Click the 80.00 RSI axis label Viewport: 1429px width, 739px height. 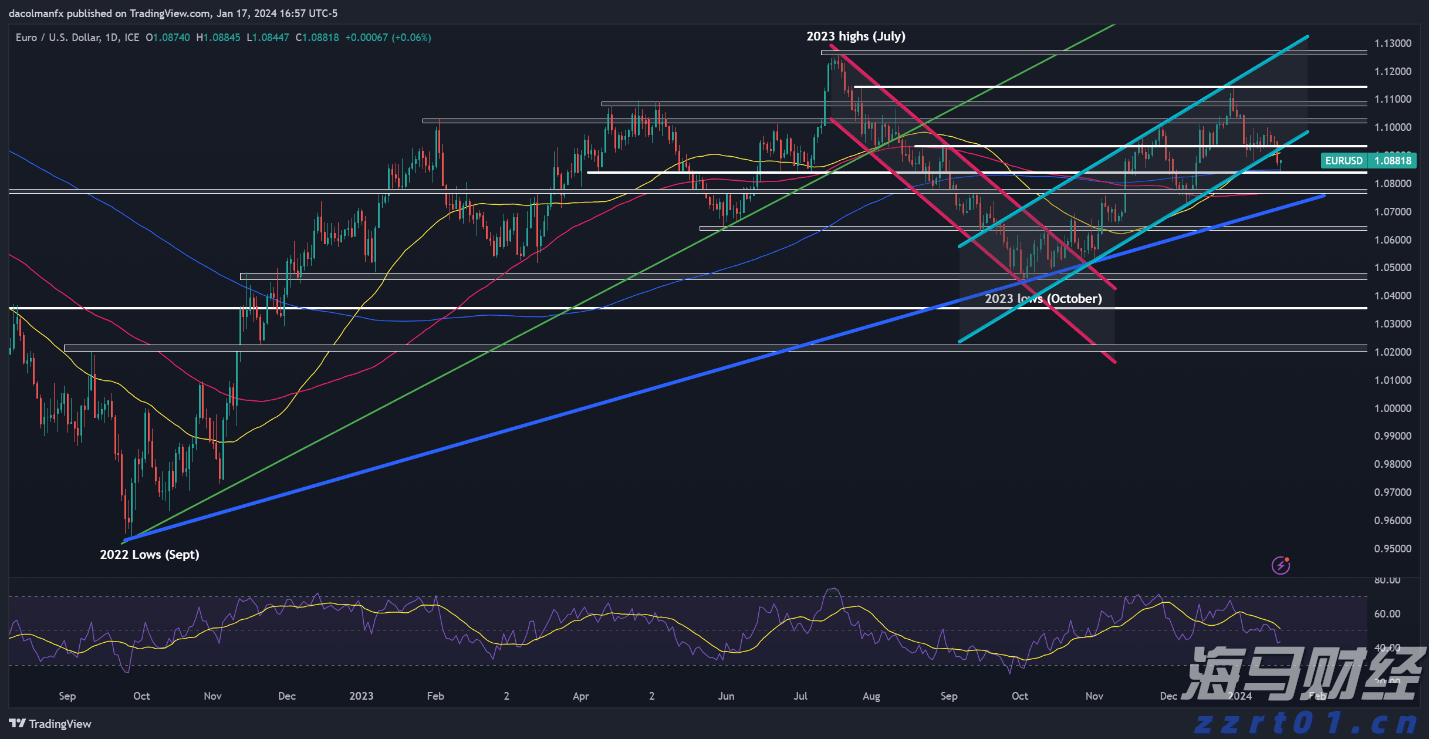1386,580
